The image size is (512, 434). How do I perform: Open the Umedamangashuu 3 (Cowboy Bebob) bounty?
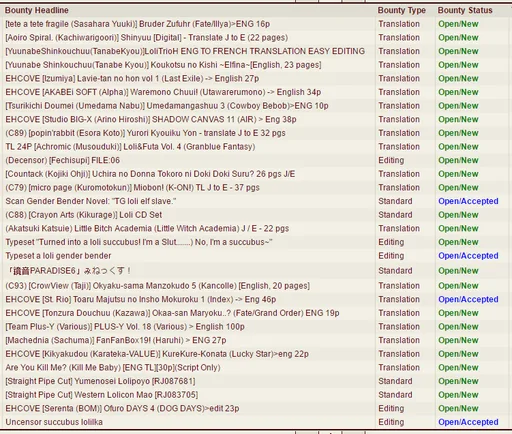pos(167,106)
